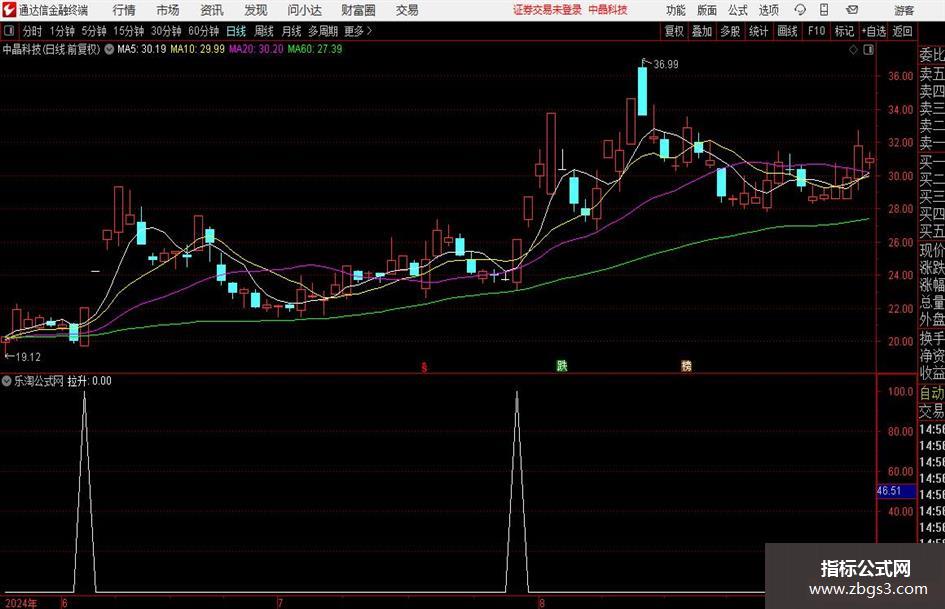The width and height of the screenshot is (945, 609).
Task: Switch to 15分钟 period tab
Action: pyautogui.click(x=129, y=31)
